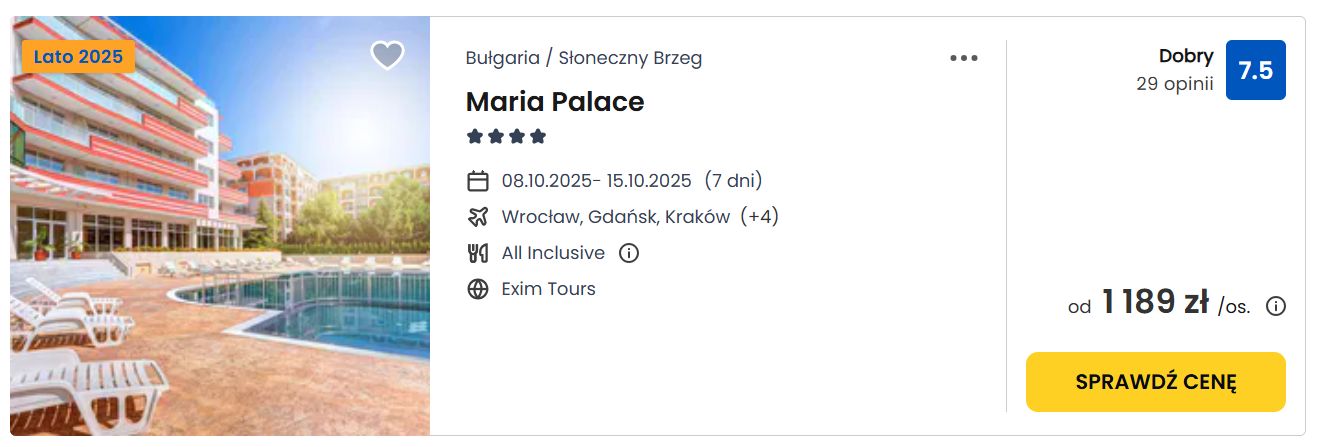The width and height of the screenshot is (1317, 447).
Task: Click the cutlery meal plan icon
Action: 478,253
